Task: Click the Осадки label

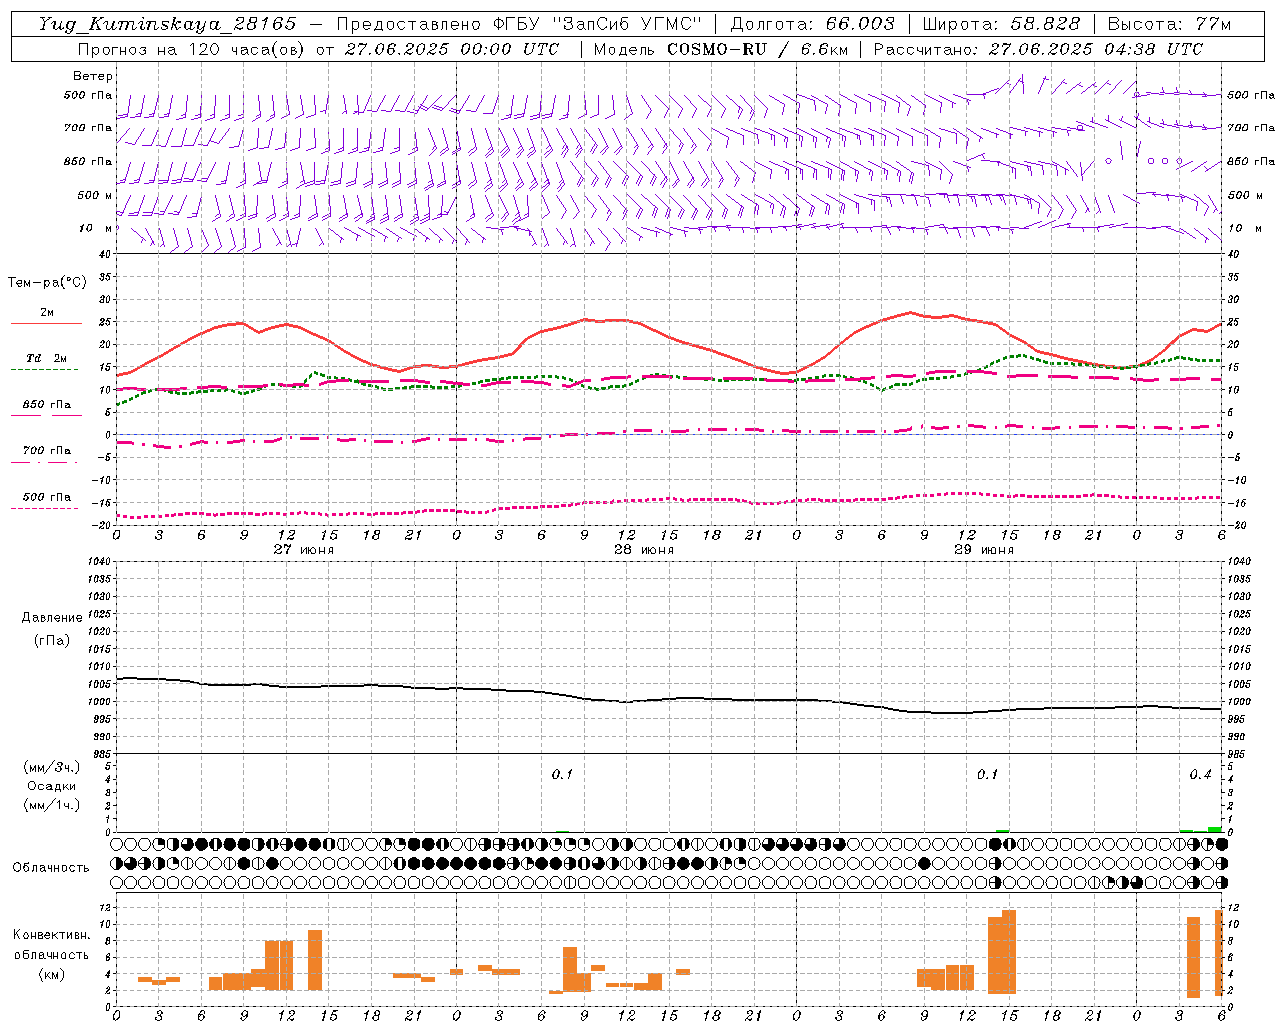Action: point(52,786)
